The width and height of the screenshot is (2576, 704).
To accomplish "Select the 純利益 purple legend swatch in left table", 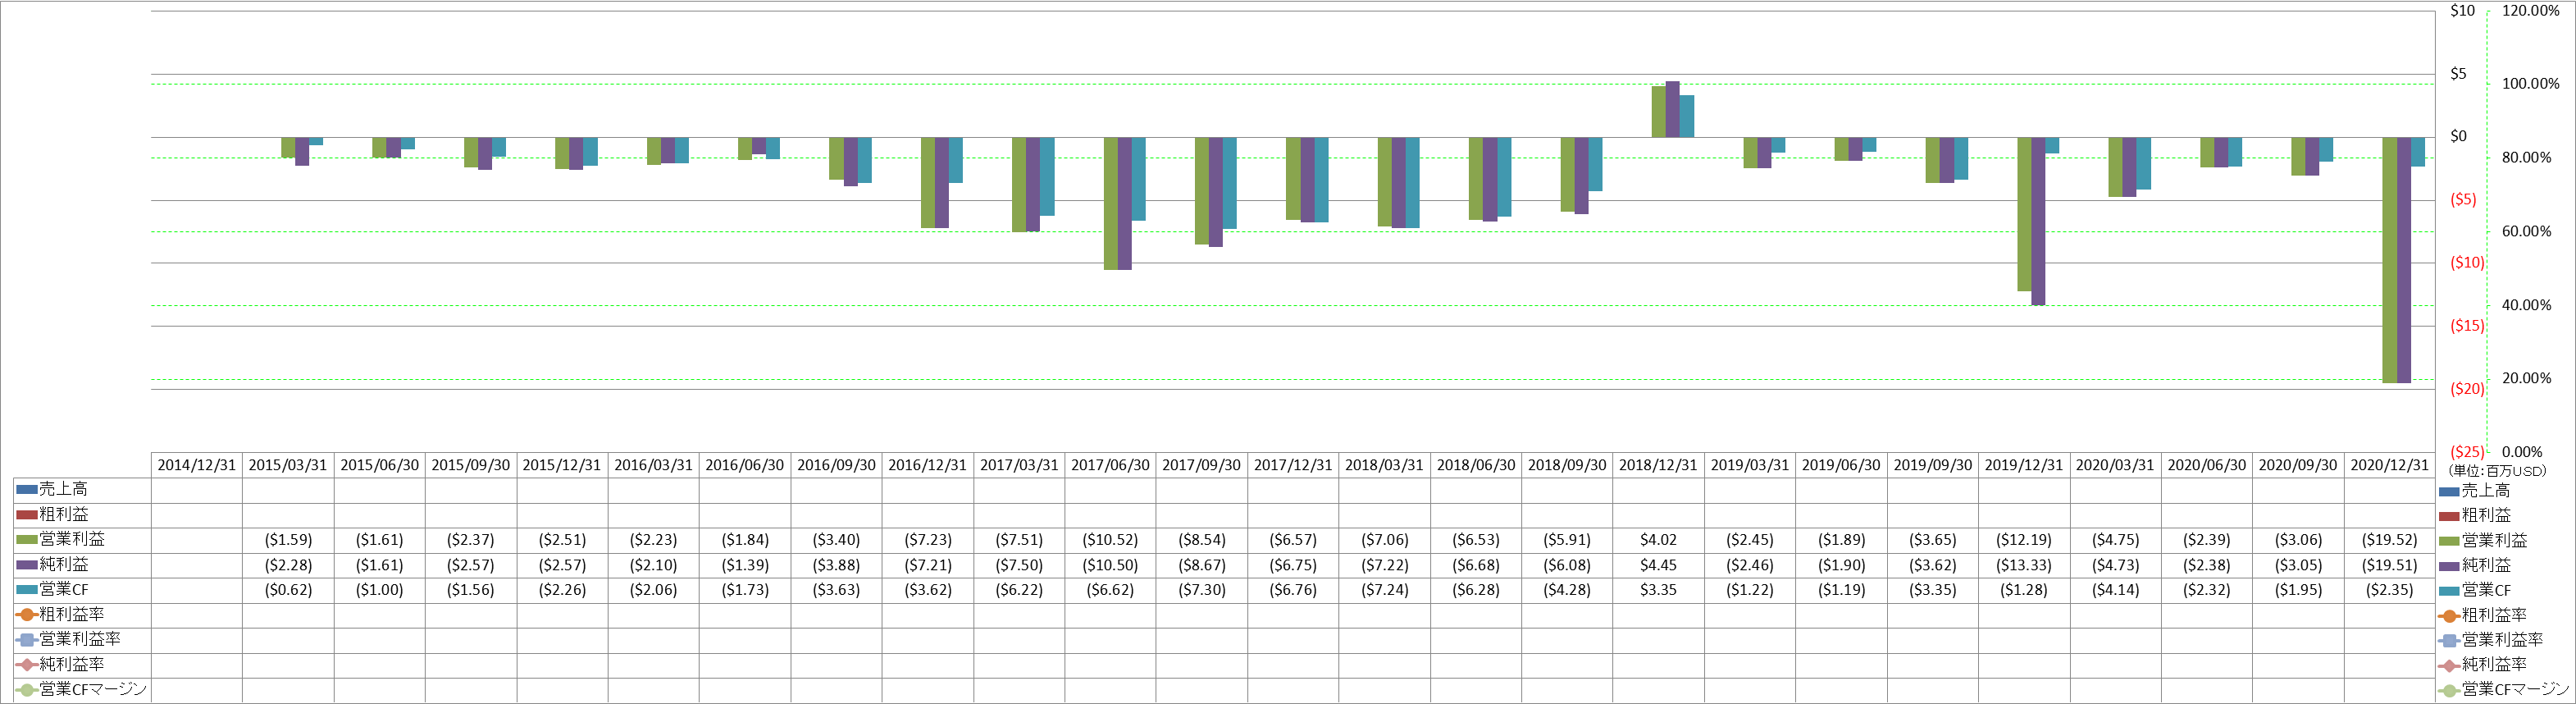I will (27, 565).
